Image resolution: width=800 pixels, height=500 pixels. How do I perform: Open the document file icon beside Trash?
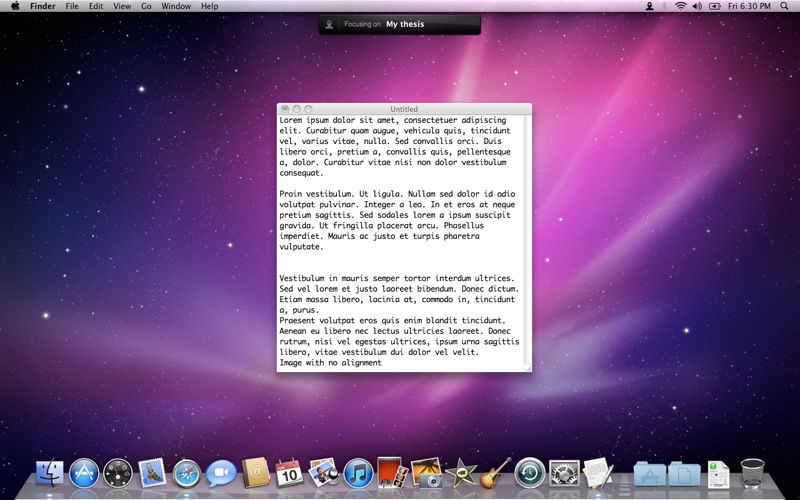(718, 474)
